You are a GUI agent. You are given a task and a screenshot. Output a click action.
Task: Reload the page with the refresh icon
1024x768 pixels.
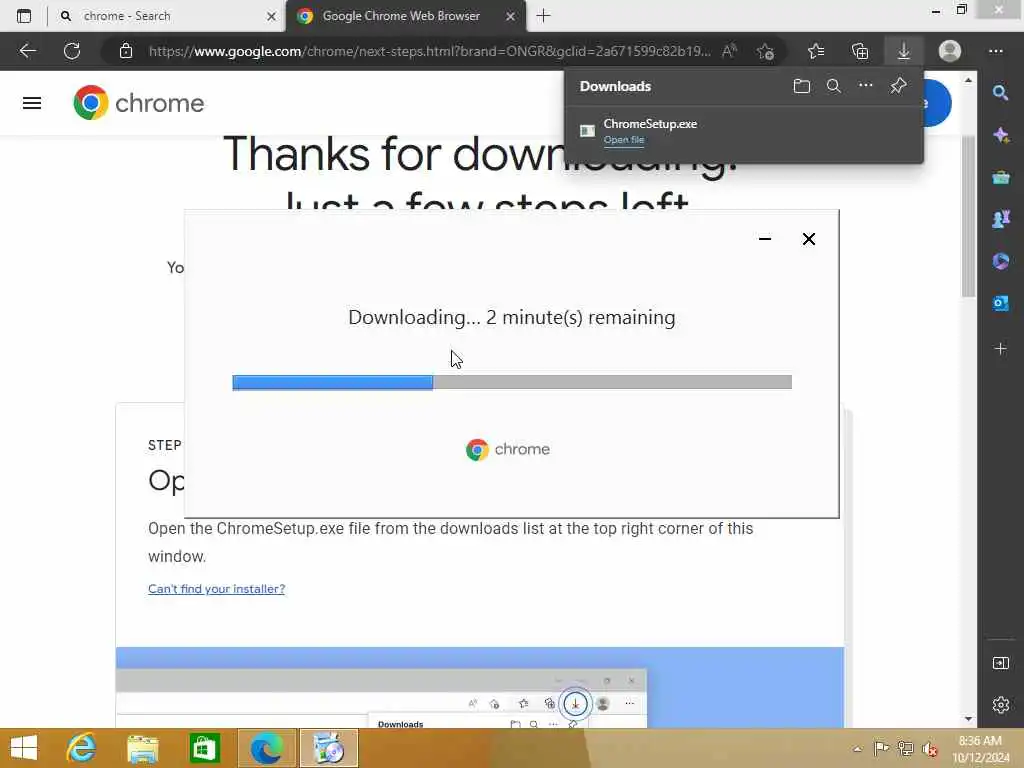click(x=72, y=51)
